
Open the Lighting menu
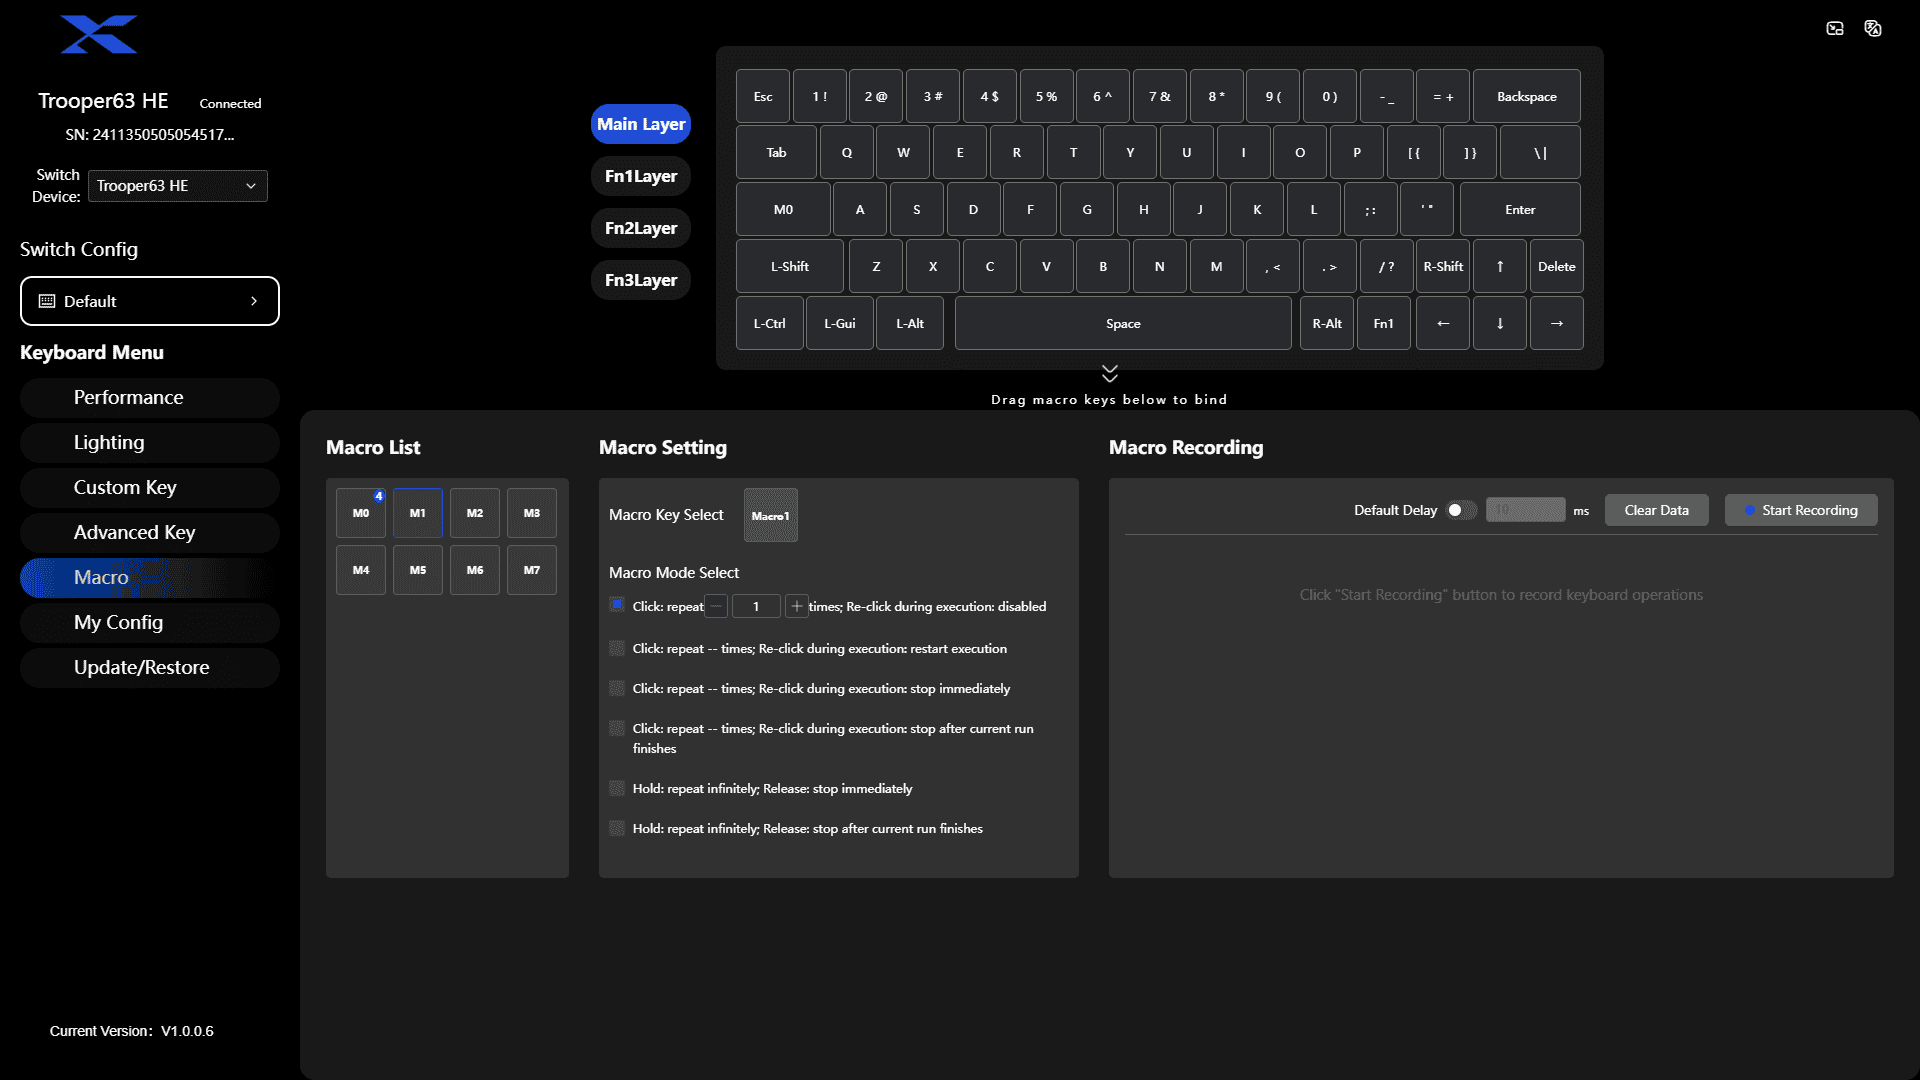tap(150, 442)
